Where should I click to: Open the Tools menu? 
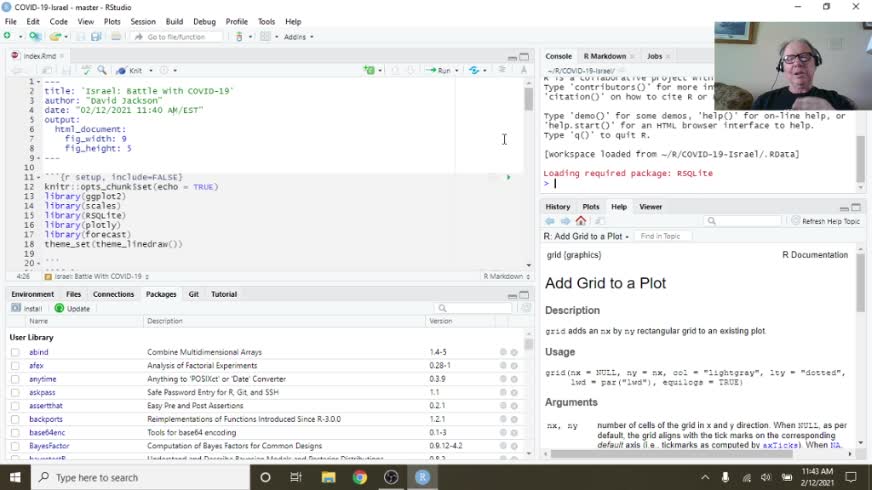point(266,22)
